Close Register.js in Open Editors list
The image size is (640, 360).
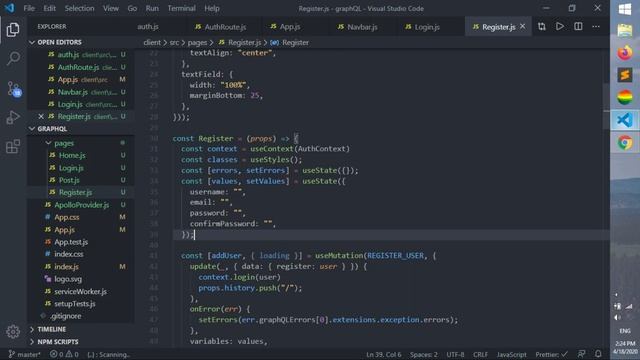click(41, 117)
